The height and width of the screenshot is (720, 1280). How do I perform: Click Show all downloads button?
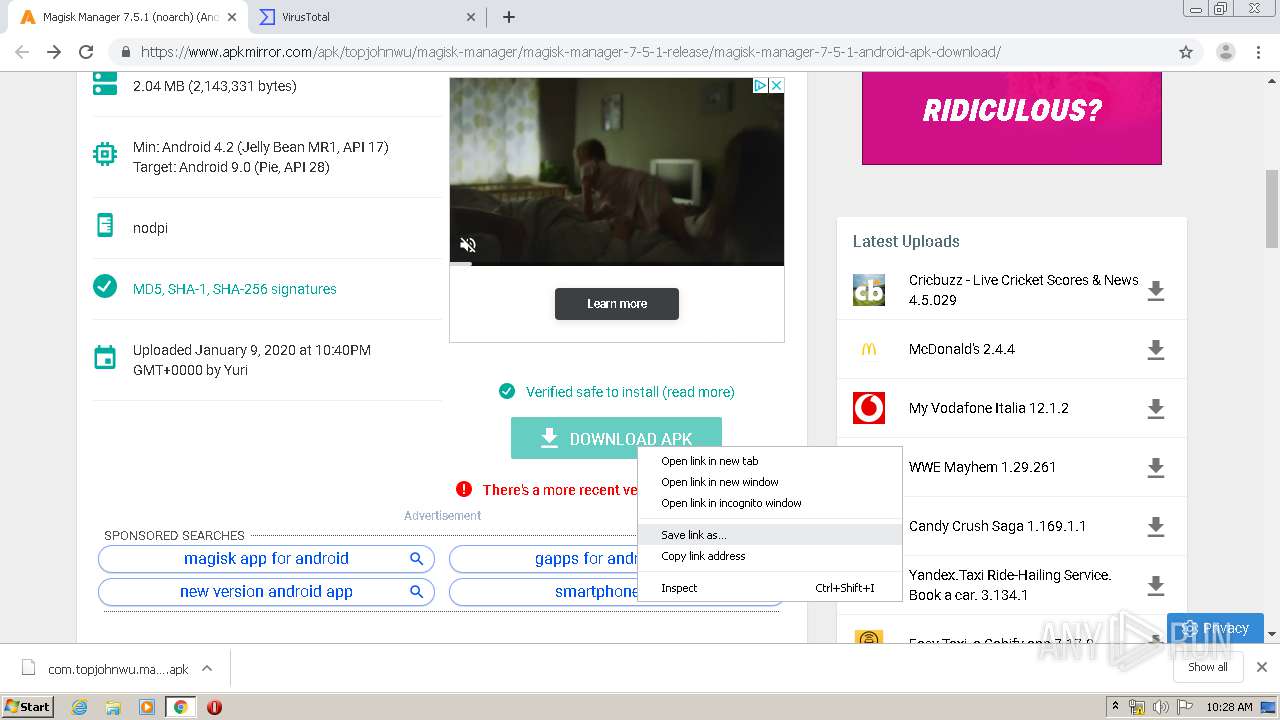[1207, 667]
